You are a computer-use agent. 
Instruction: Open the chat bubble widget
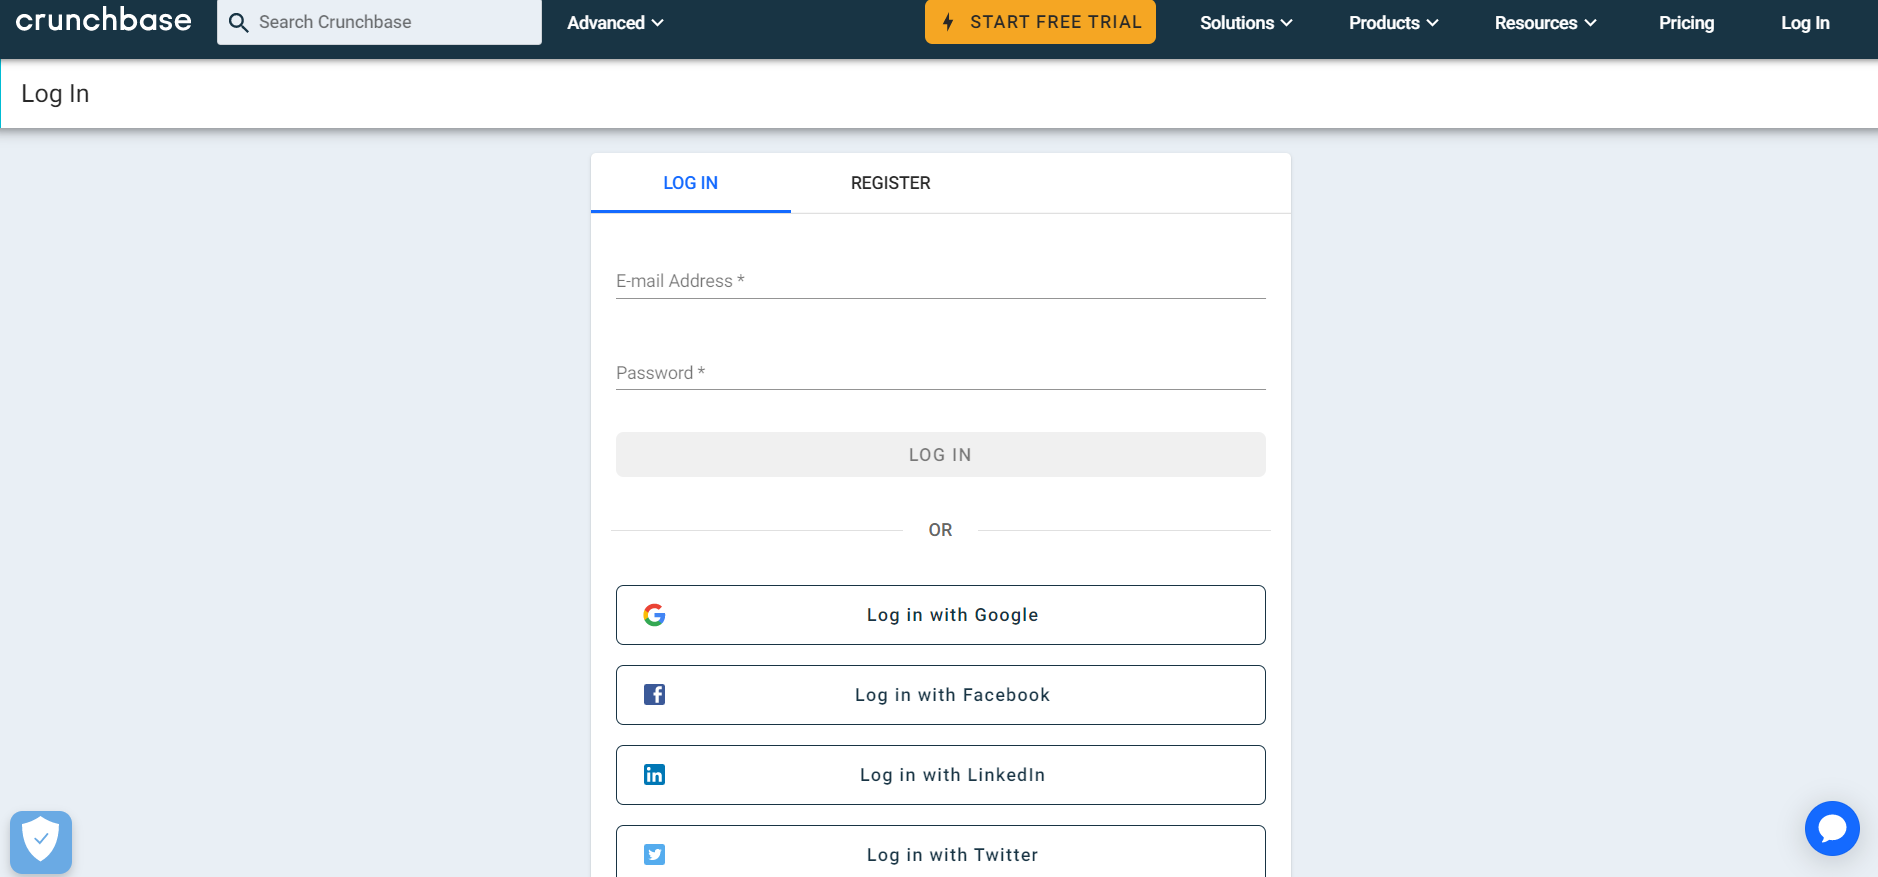pos(1832,828)
